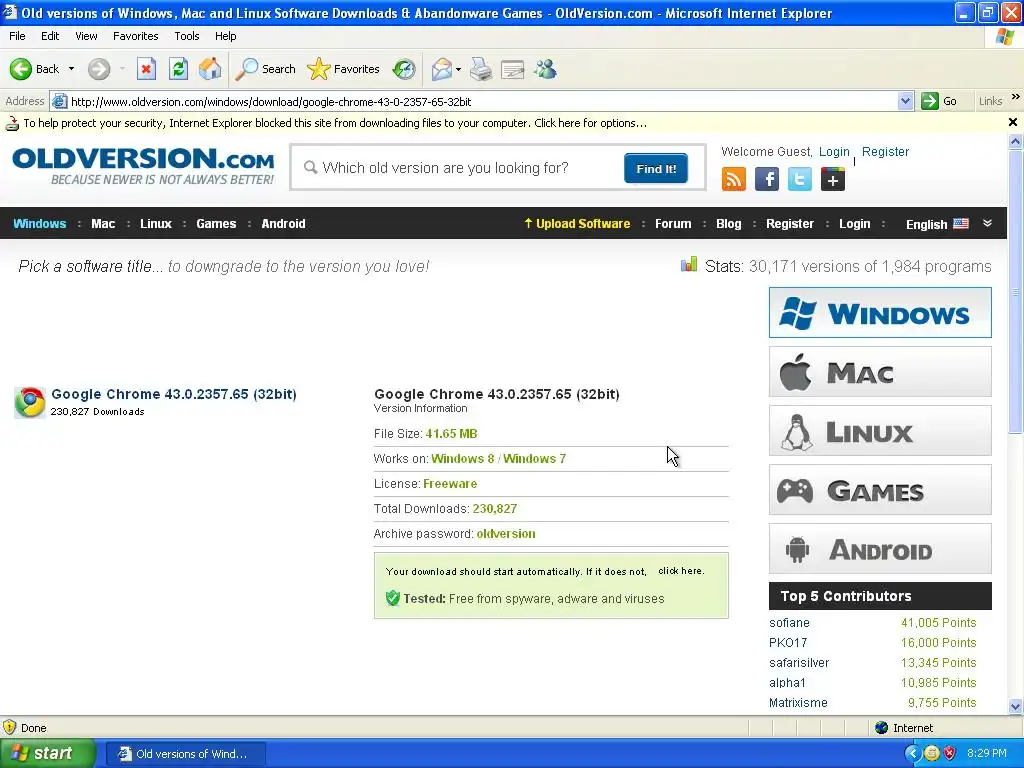Click the Print icon in toolbar
The width and height of the screenshot is (1024, 768).
click(x=481, y=69)
